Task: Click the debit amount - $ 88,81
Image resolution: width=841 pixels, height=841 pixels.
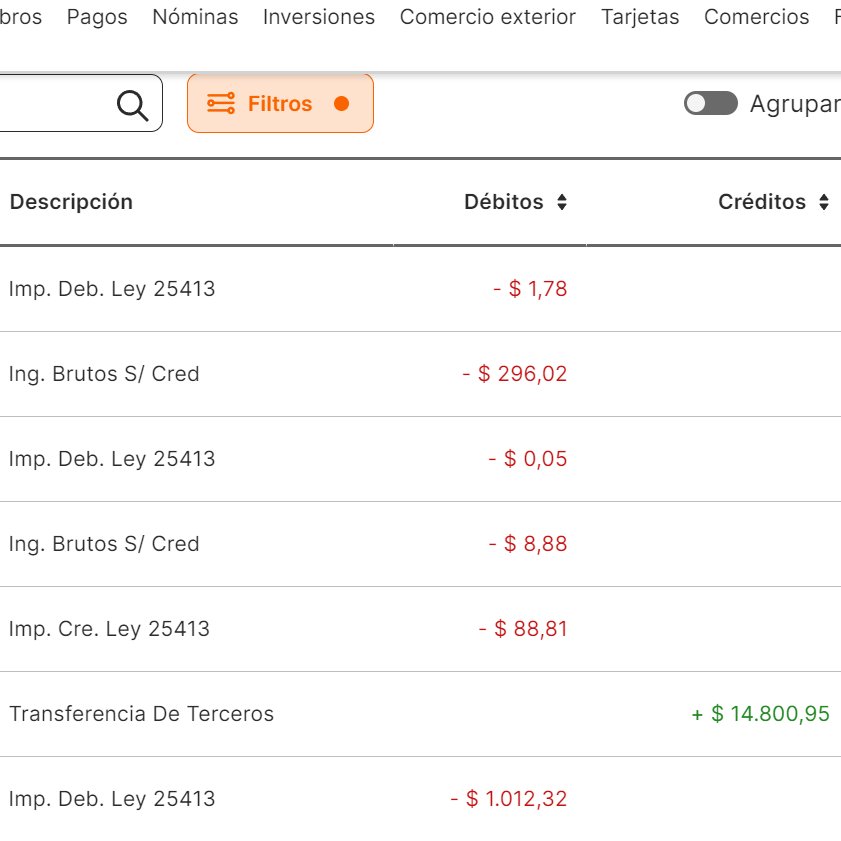Action: click(523, 629)
